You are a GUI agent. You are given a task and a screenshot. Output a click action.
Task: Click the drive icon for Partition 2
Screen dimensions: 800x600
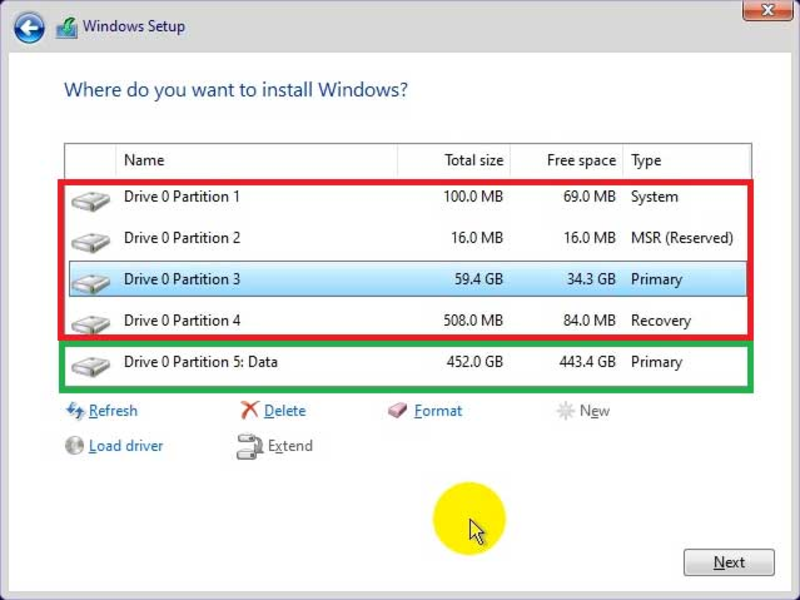(90, 241)
